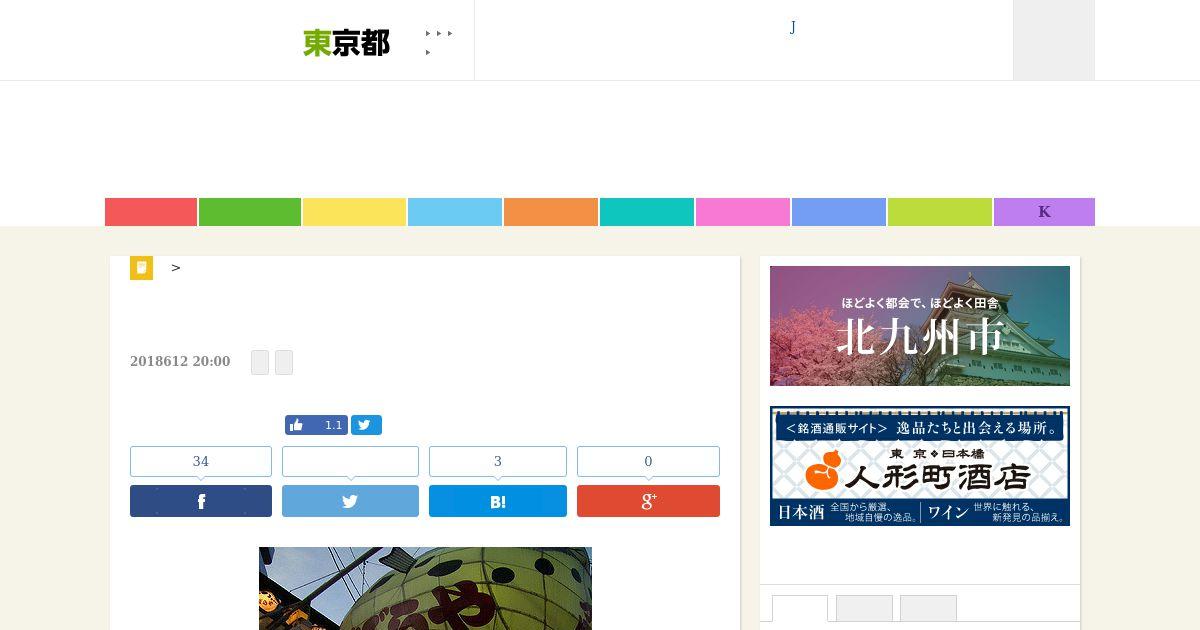
Task: Click the empty Twitter share count box
Action: 350,461
